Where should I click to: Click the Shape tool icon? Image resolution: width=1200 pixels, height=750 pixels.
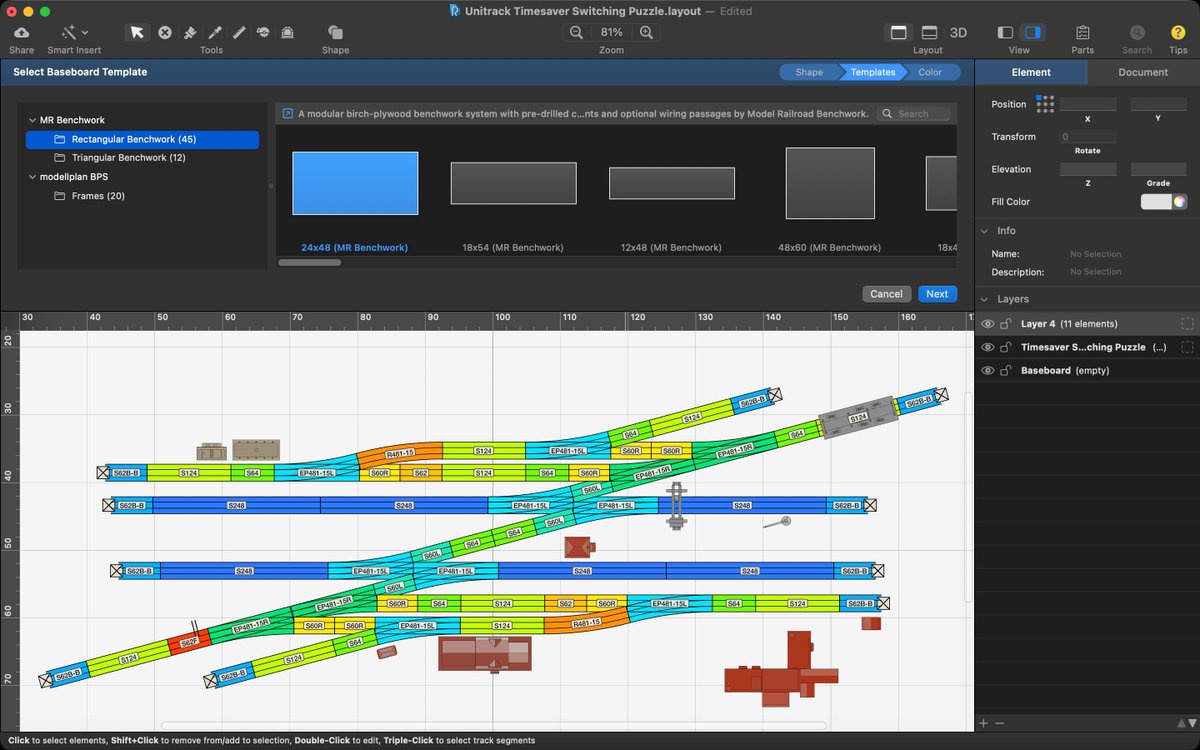(x=335, y=32)
